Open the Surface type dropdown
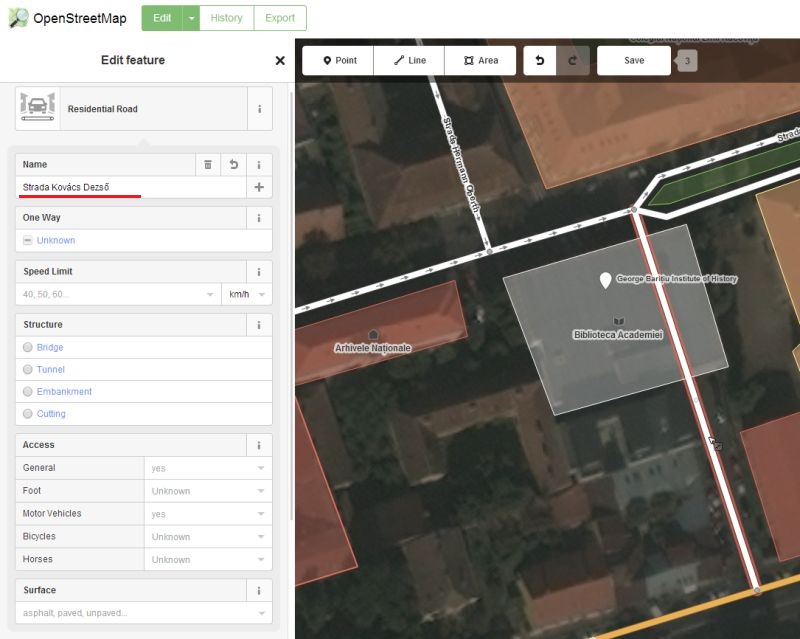Image resolution: width=800 pixels, height=639 pixels. 261,613
